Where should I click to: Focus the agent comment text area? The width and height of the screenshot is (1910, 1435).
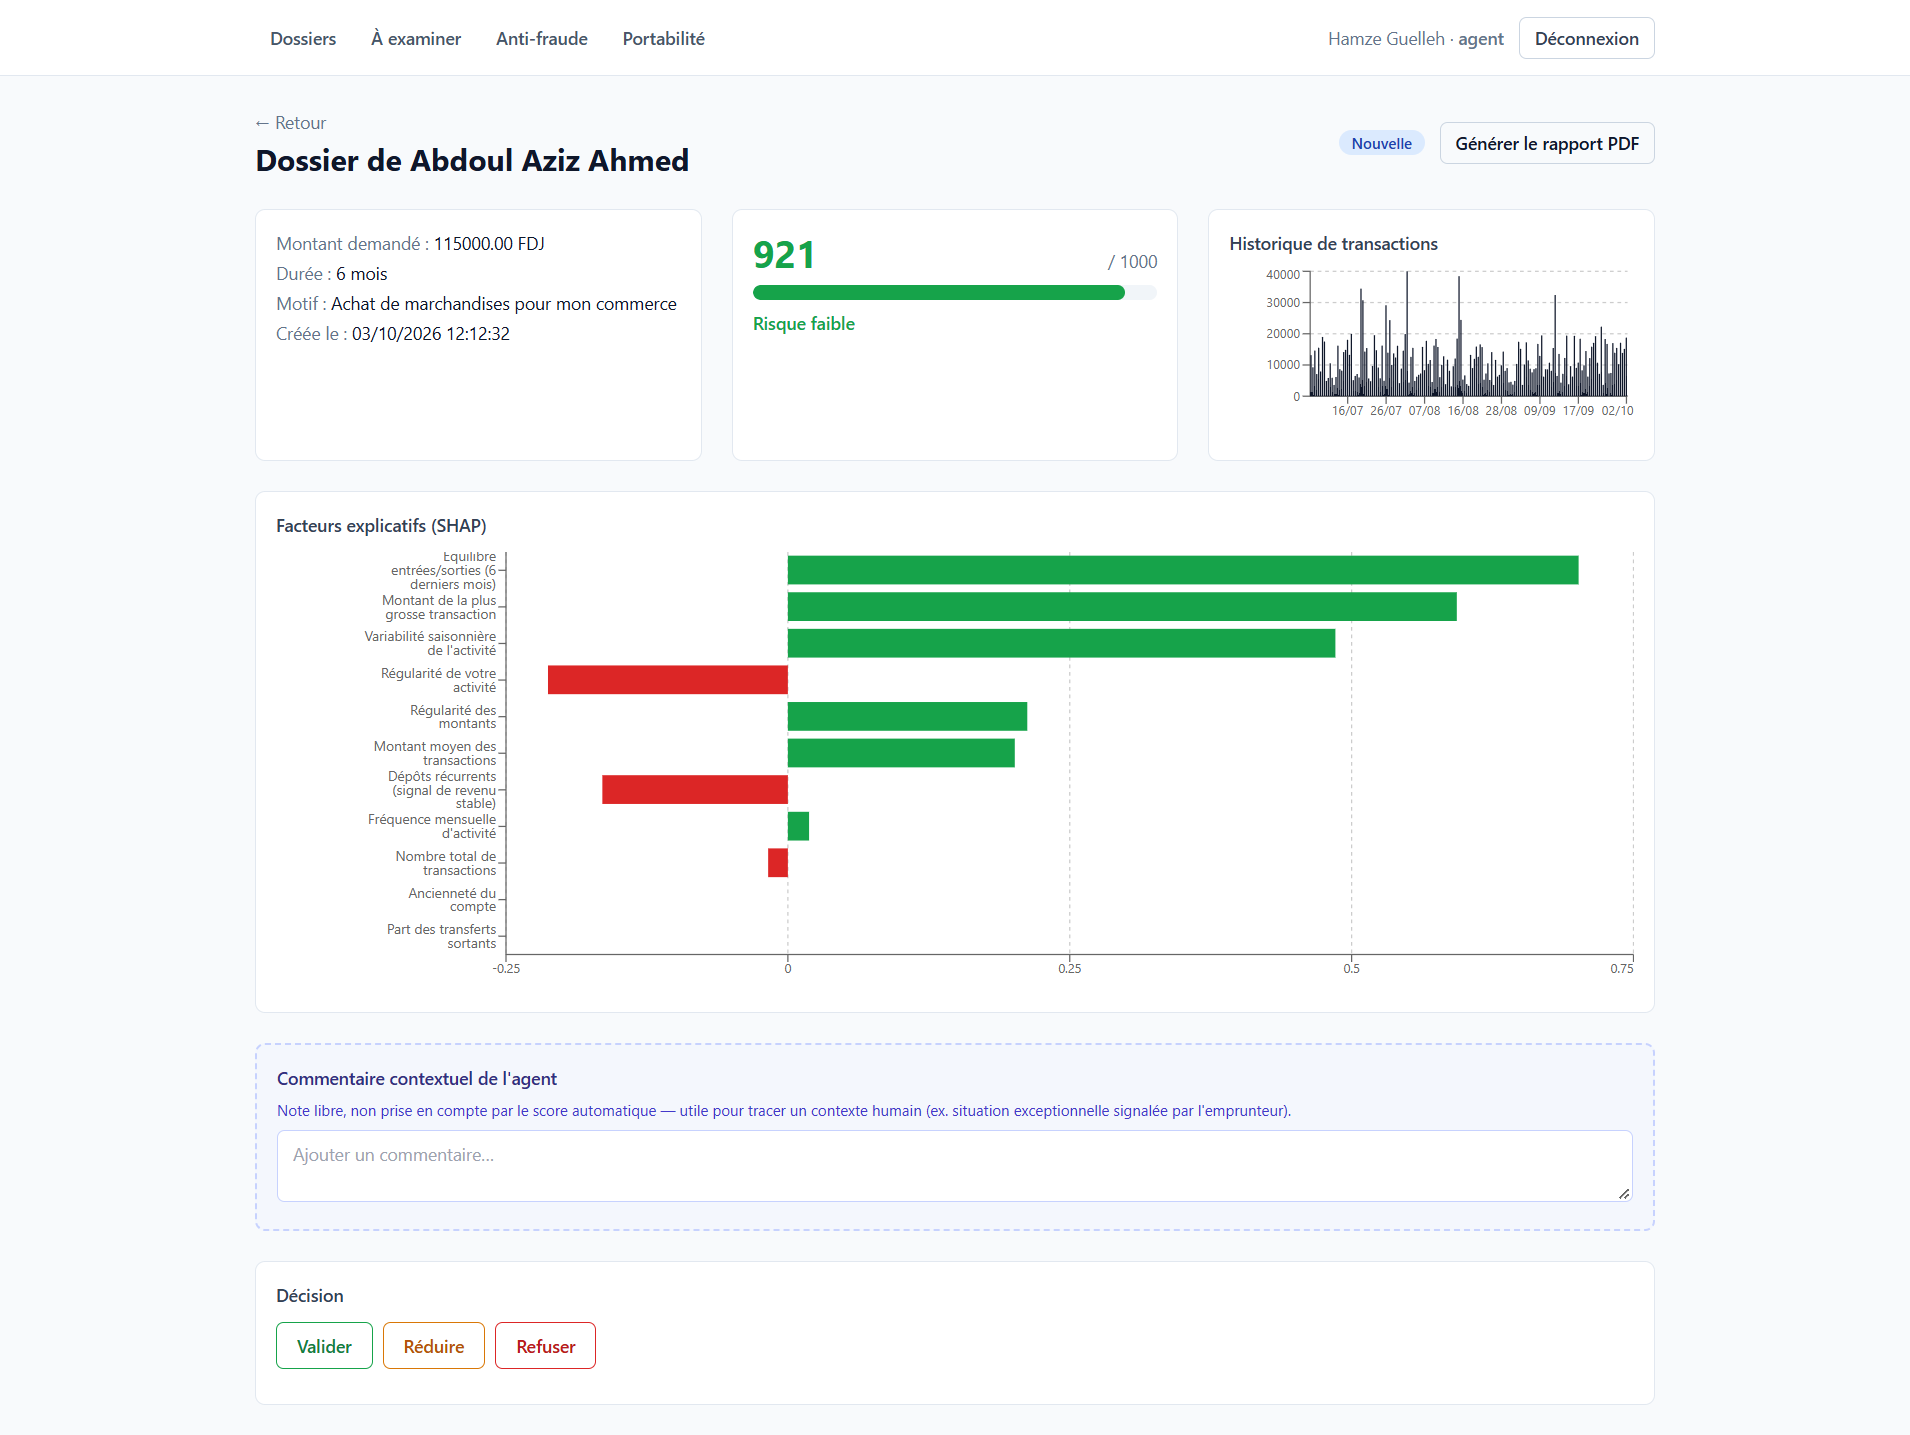click(x=954, y=1166)
